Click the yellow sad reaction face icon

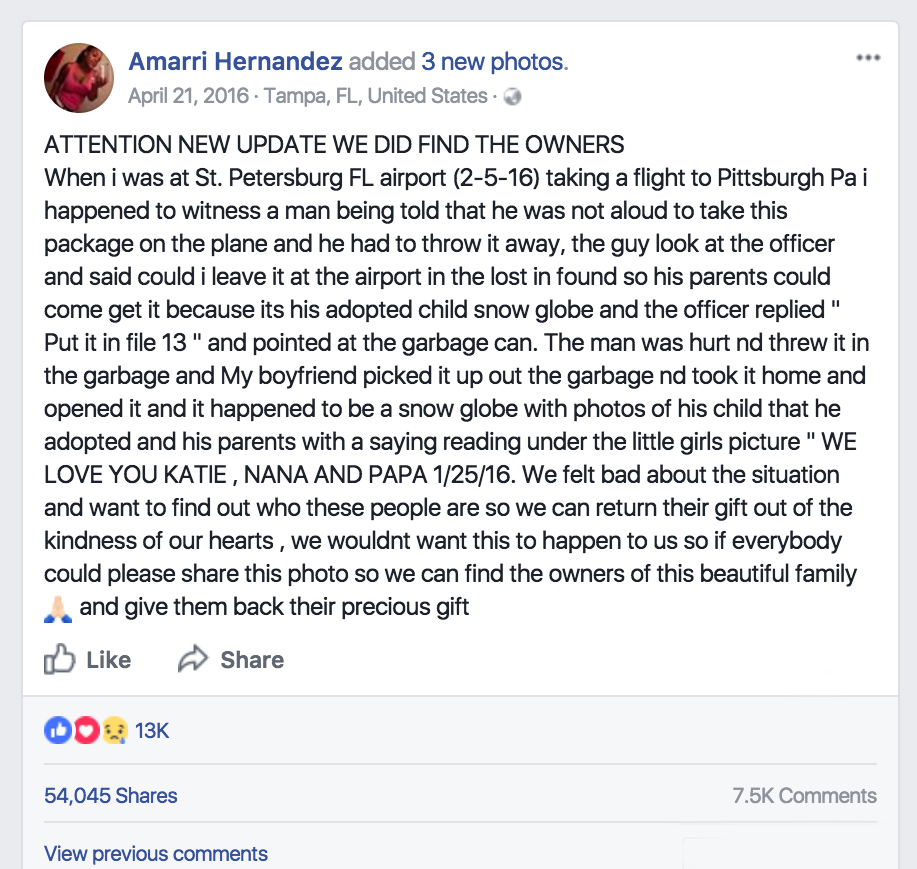click(x=115, y=731)
